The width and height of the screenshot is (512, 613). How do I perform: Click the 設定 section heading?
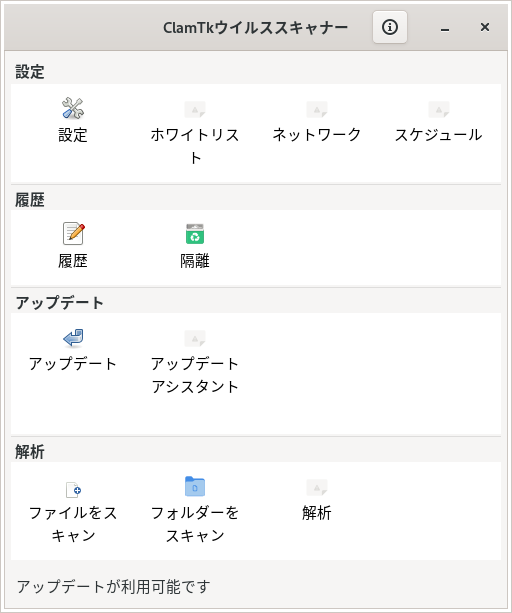click(x=30, y=72)
